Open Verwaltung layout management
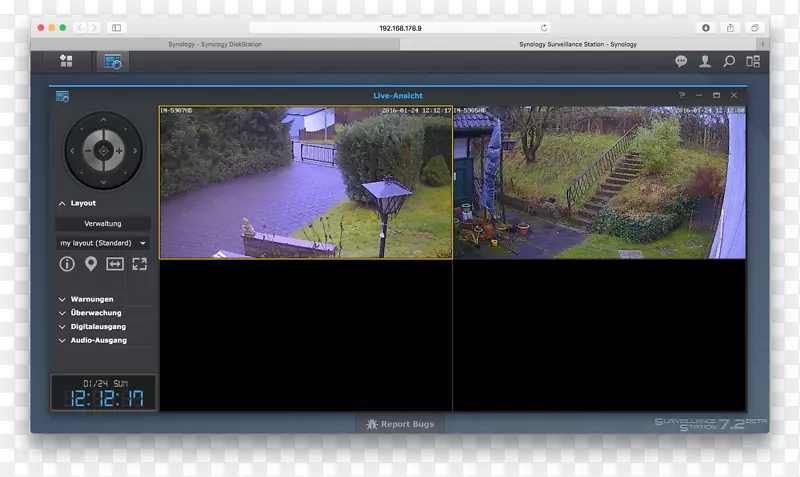The height and width of the screenshot is (477, 800). point(103,223)
